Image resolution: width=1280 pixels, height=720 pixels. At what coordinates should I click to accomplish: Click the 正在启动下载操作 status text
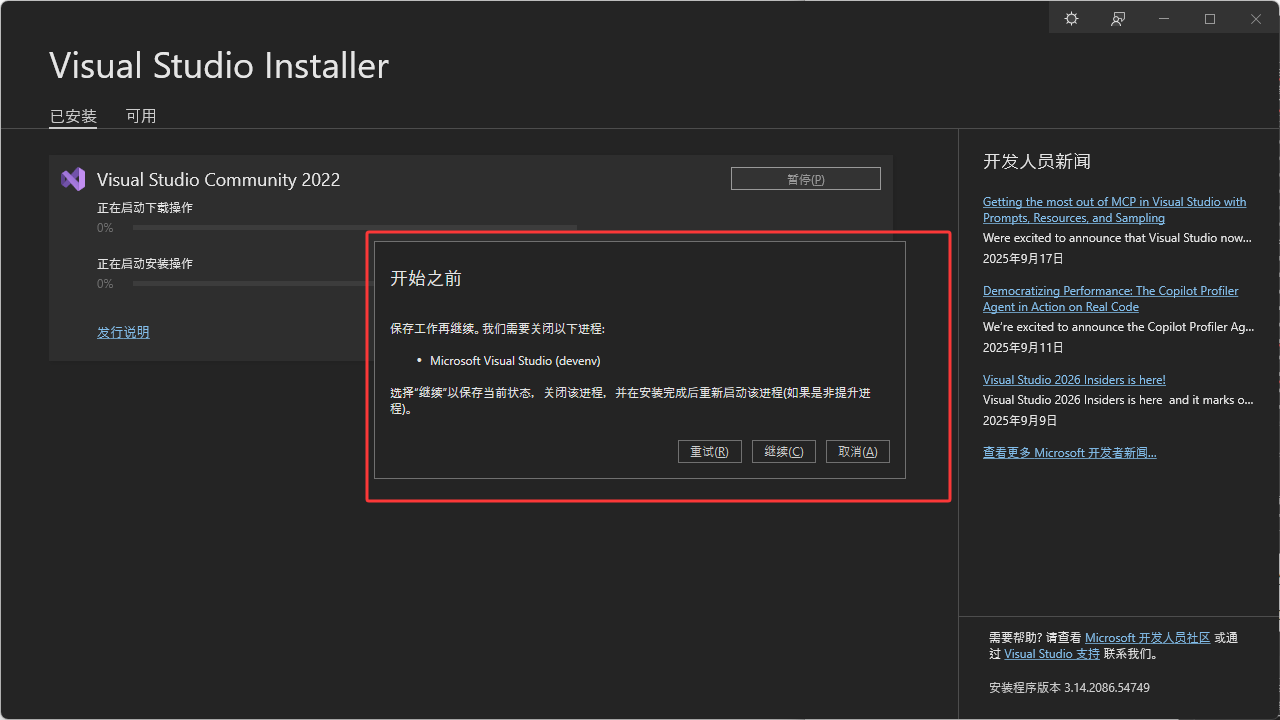(x=145, y=208)
